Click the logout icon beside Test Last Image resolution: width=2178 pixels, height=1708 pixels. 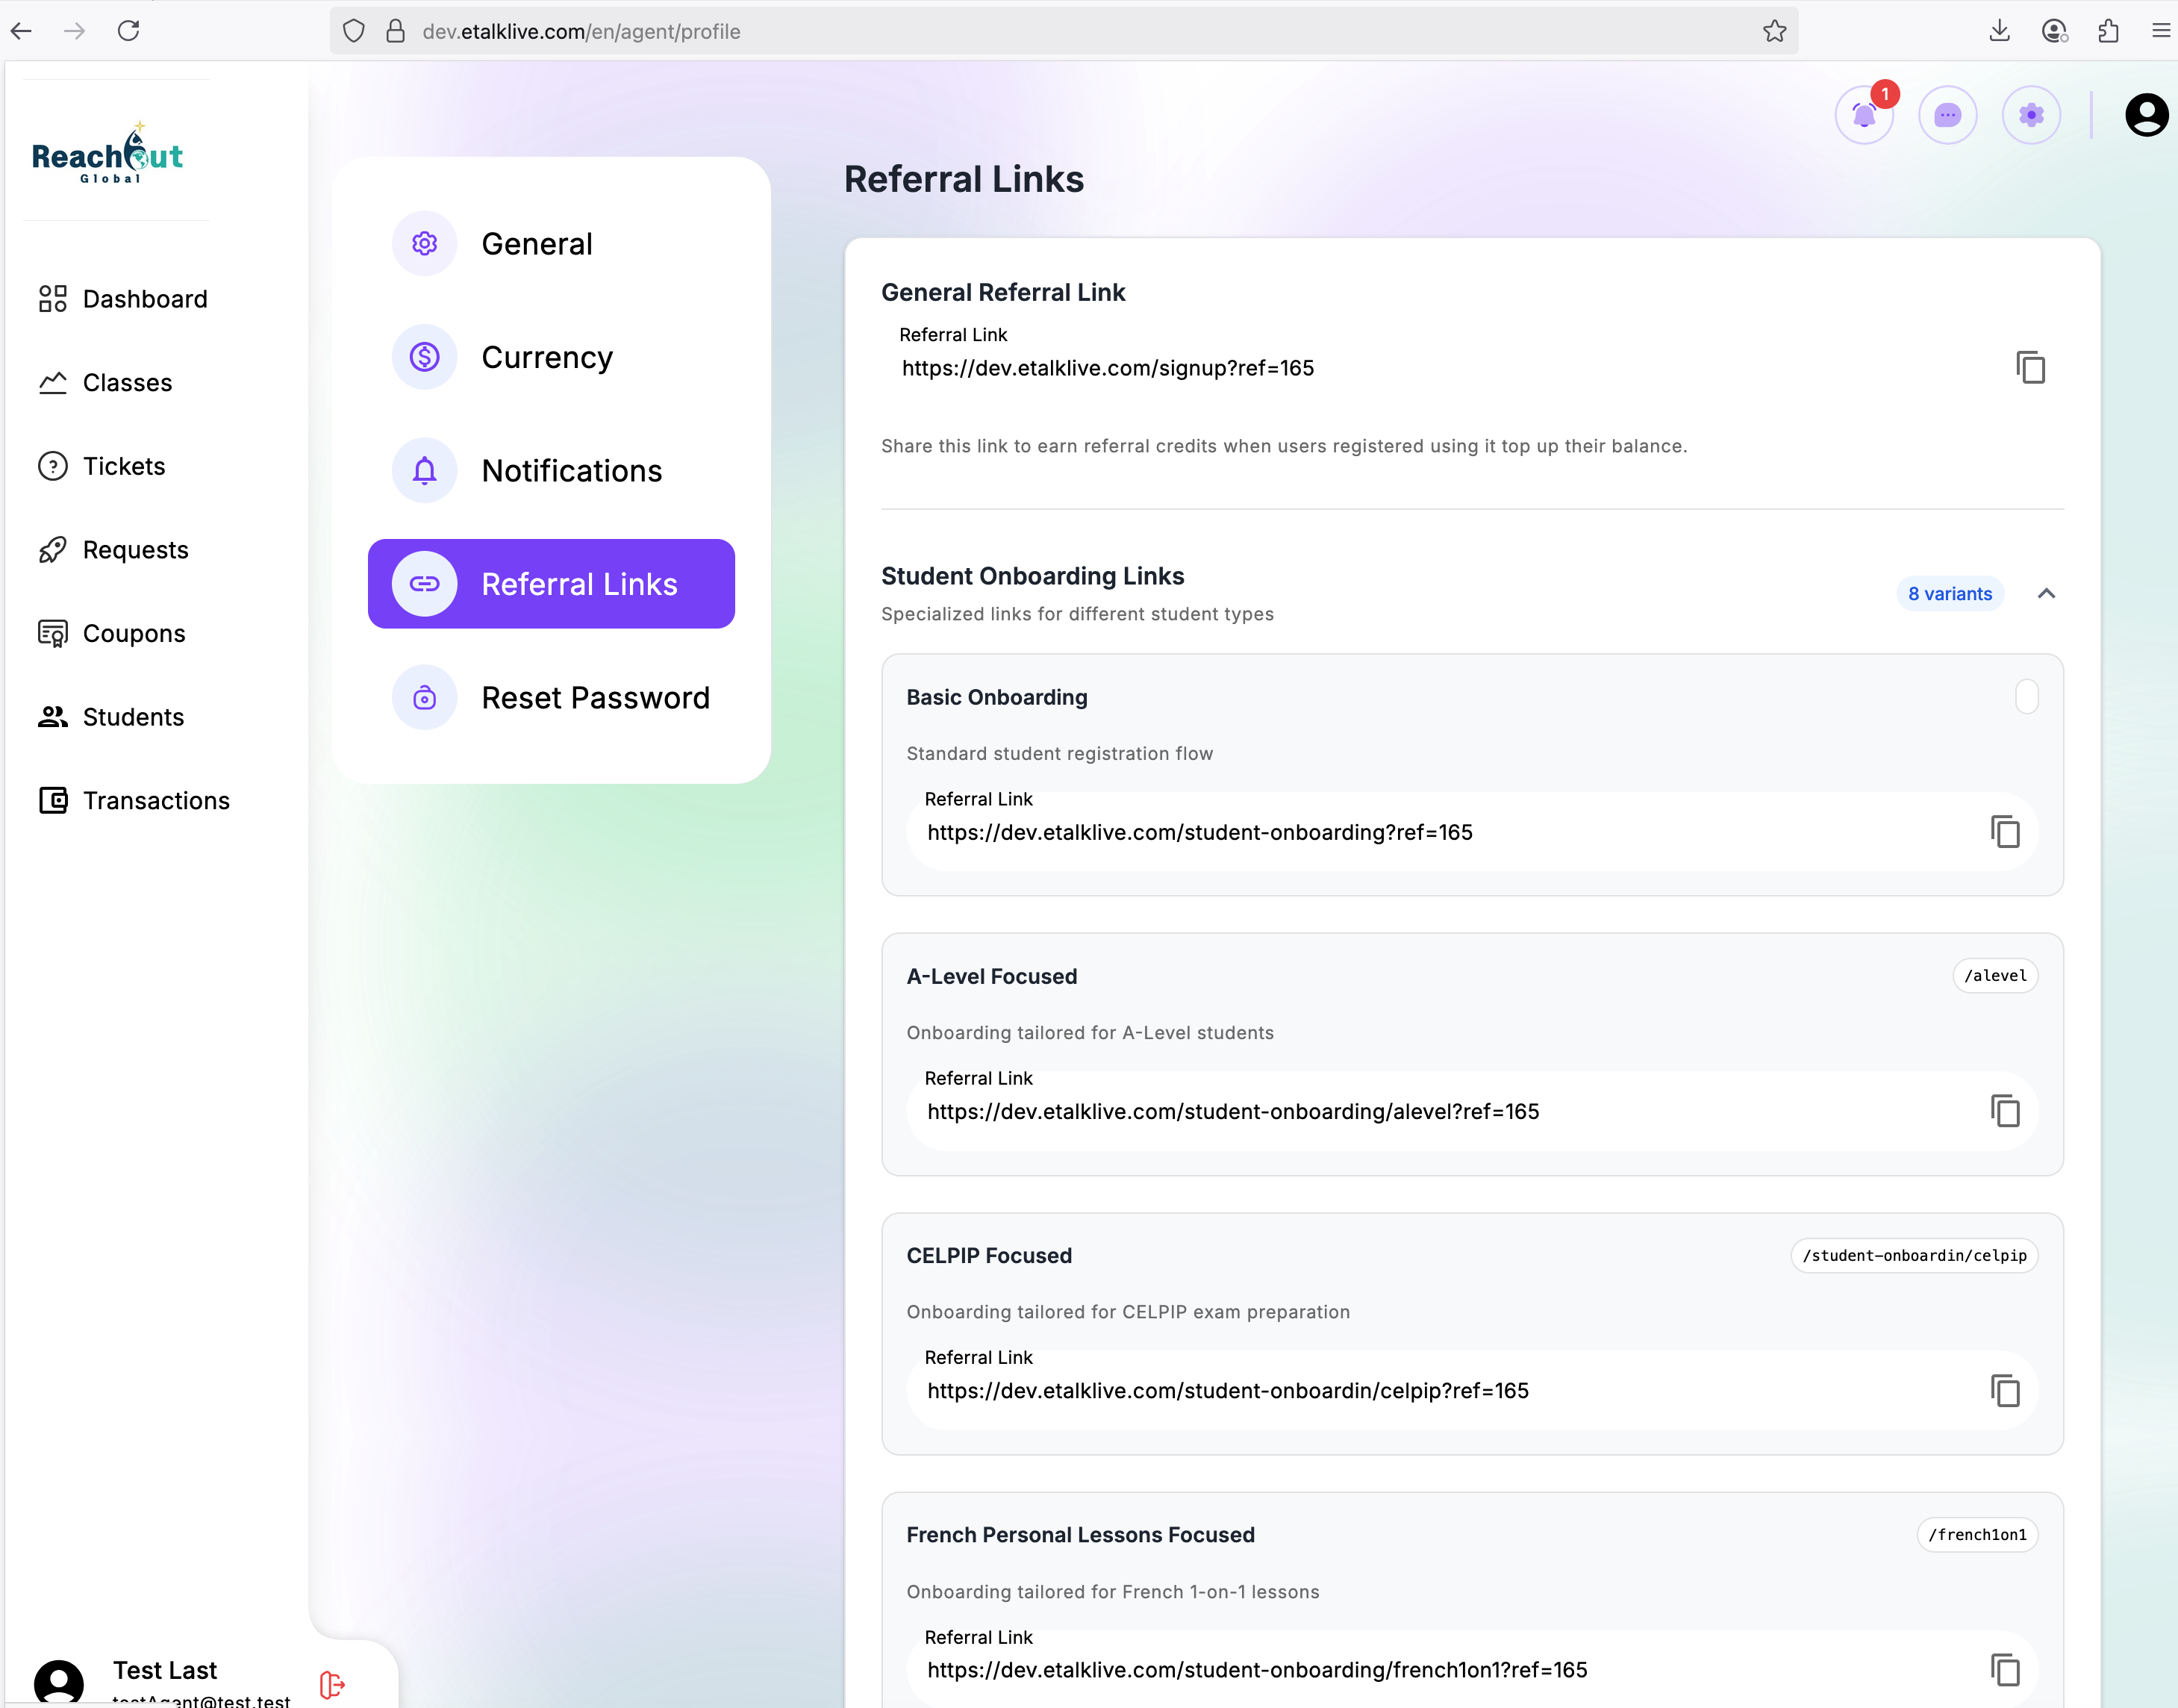pyautogui.click(x=332, y=1685)
